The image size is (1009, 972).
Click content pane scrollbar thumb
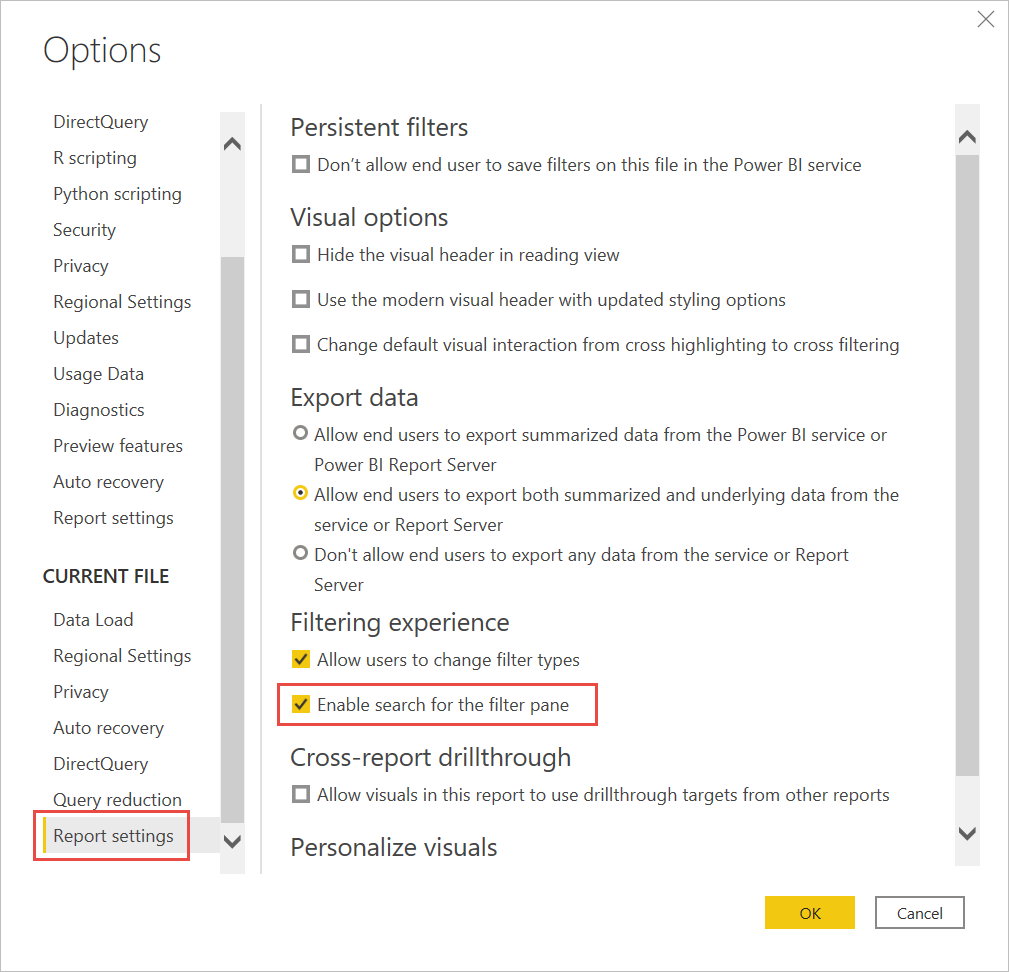click(967, 465)
